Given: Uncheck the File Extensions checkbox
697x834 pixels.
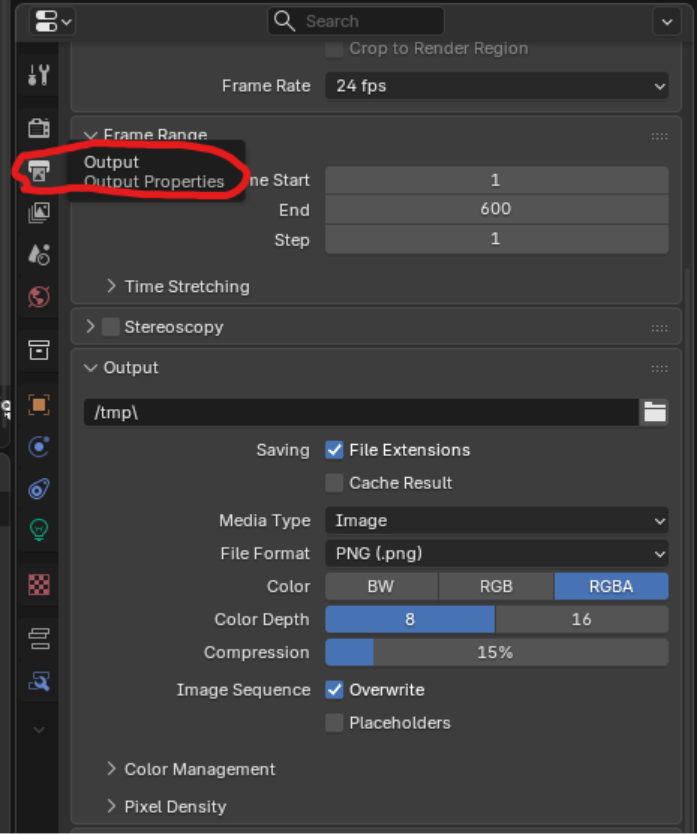Looking at the screenshot, I should (x=334, y=450).
